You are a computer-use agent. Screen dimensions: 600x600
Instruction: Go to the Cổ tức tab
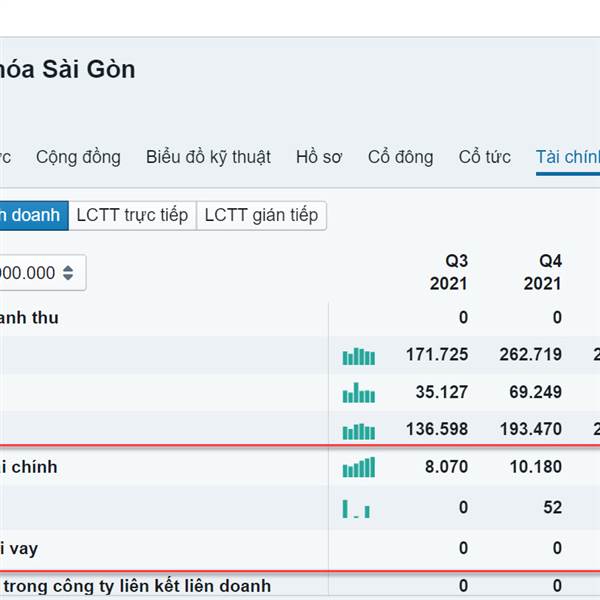(x=485, y=157)
